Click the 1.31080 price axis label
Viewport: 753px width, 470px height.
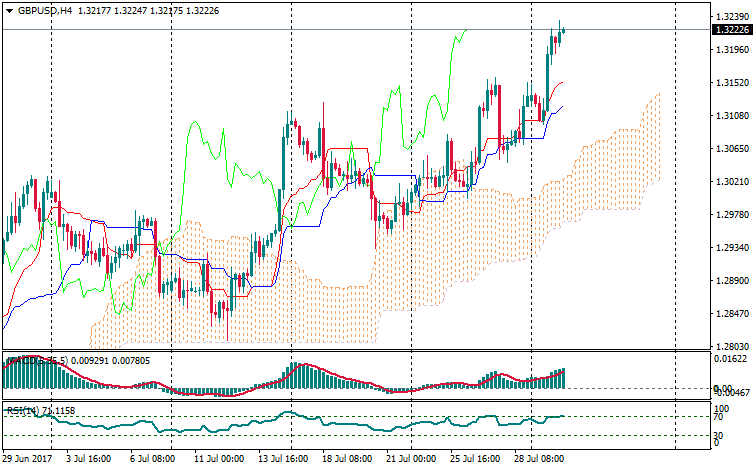(x=733, y=116)
